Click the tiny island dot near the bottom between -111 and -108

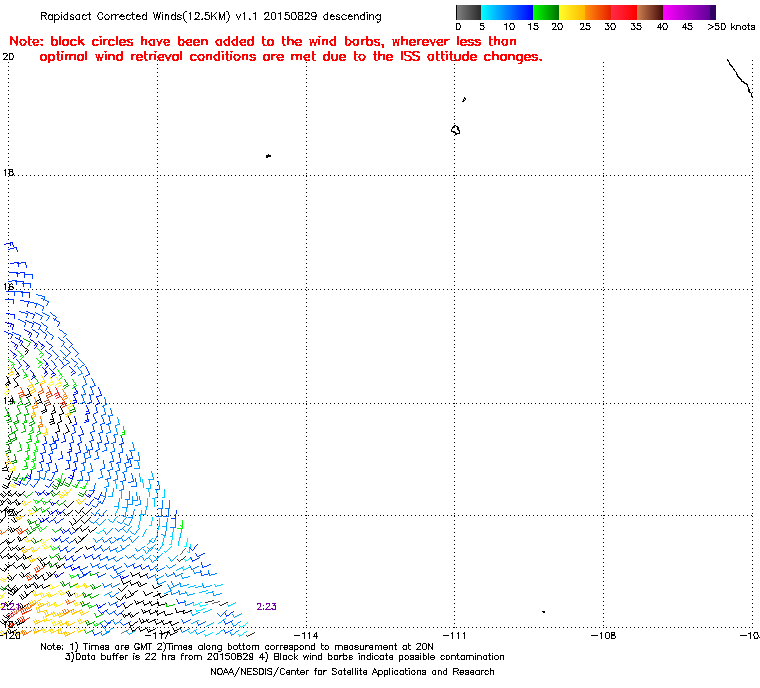coord(543,612)
